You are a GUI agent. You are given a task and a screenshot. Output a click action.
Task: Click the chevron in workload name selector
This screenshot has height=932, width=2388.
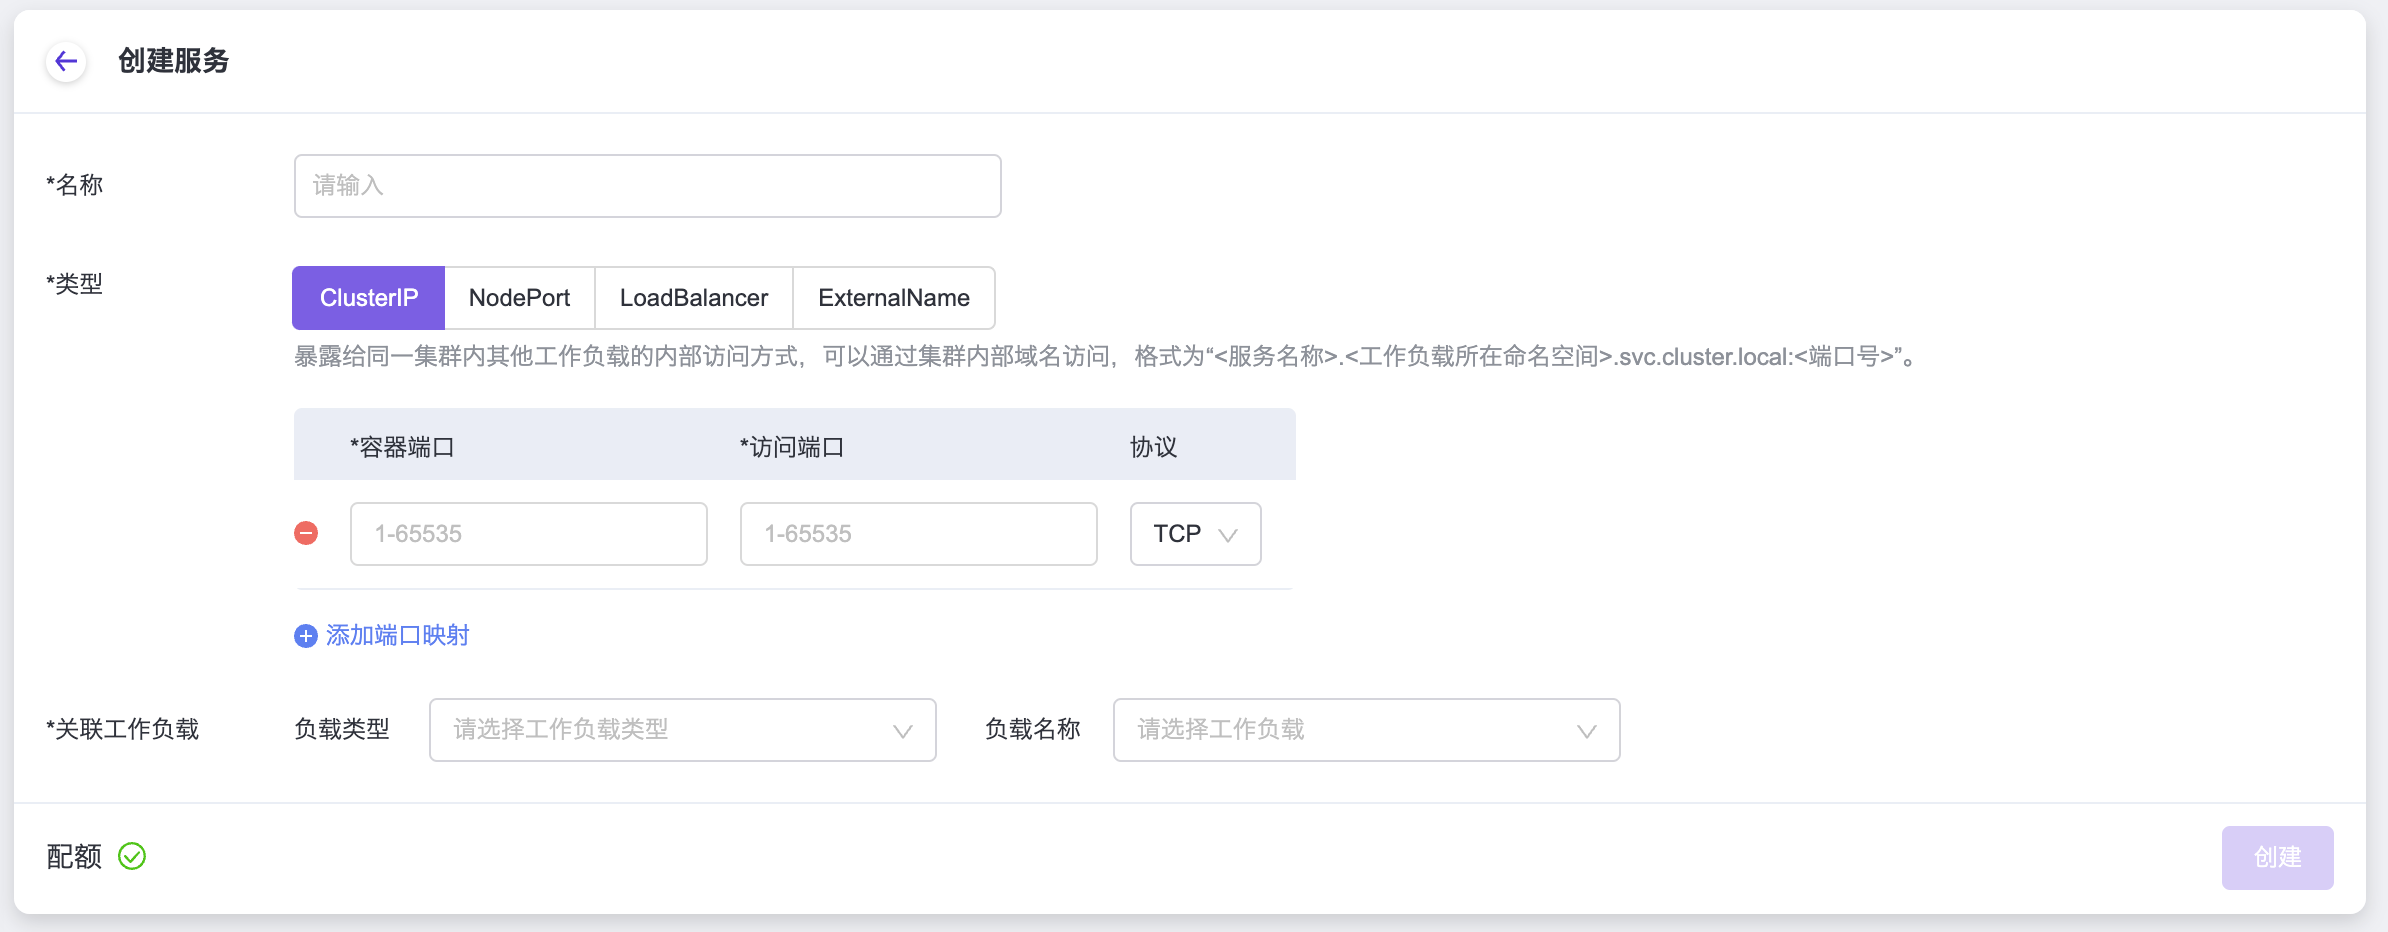point(1586,731)
